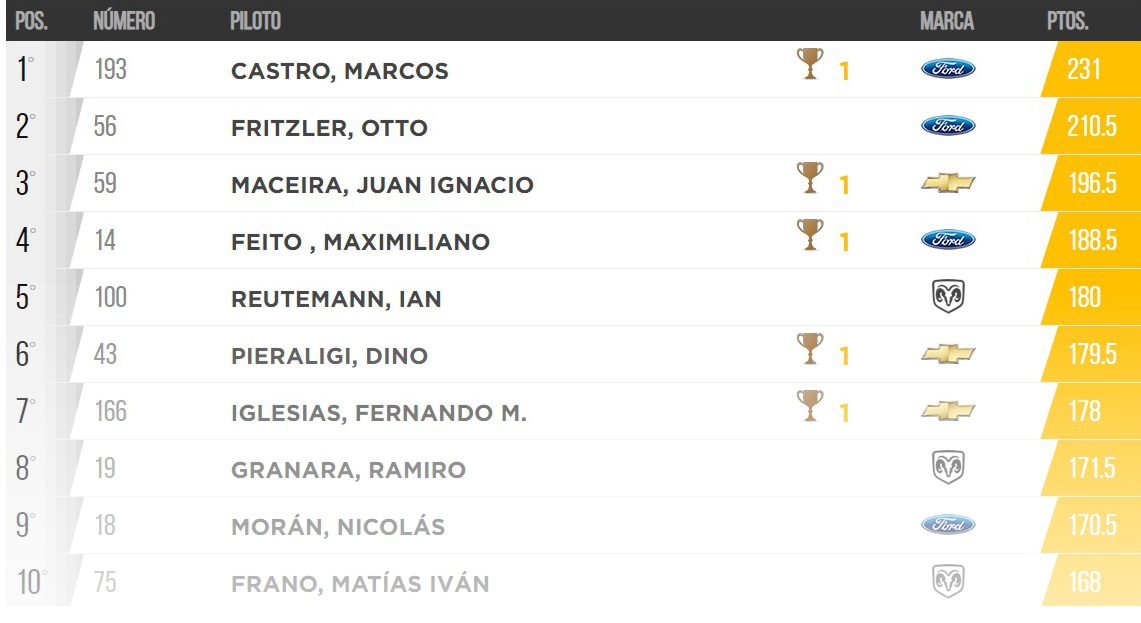Select driver REUTEMANN, IAN
This screenshot has width=1141, height=623.
336,299
